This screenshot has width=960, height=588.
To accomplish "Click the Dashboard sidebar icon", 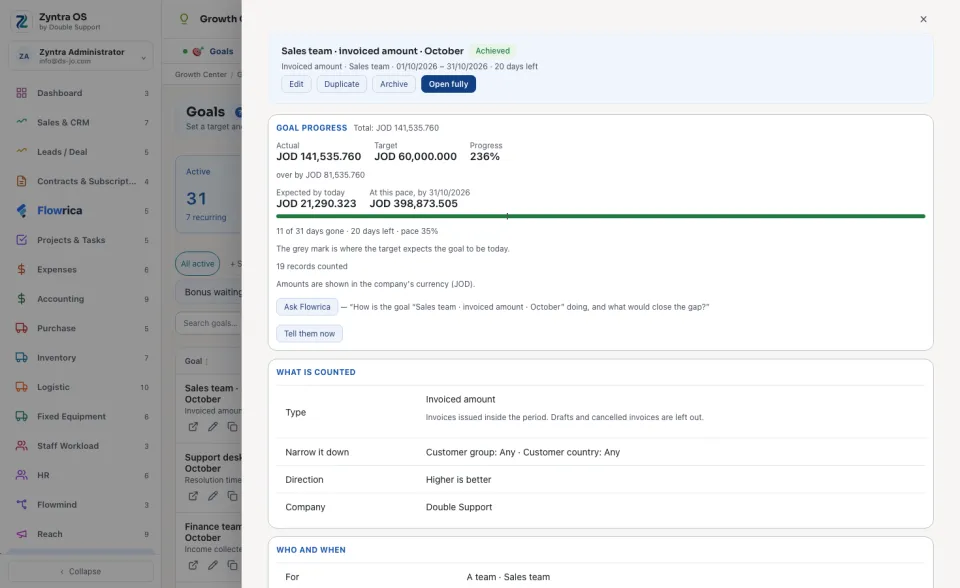I will 21,93.
